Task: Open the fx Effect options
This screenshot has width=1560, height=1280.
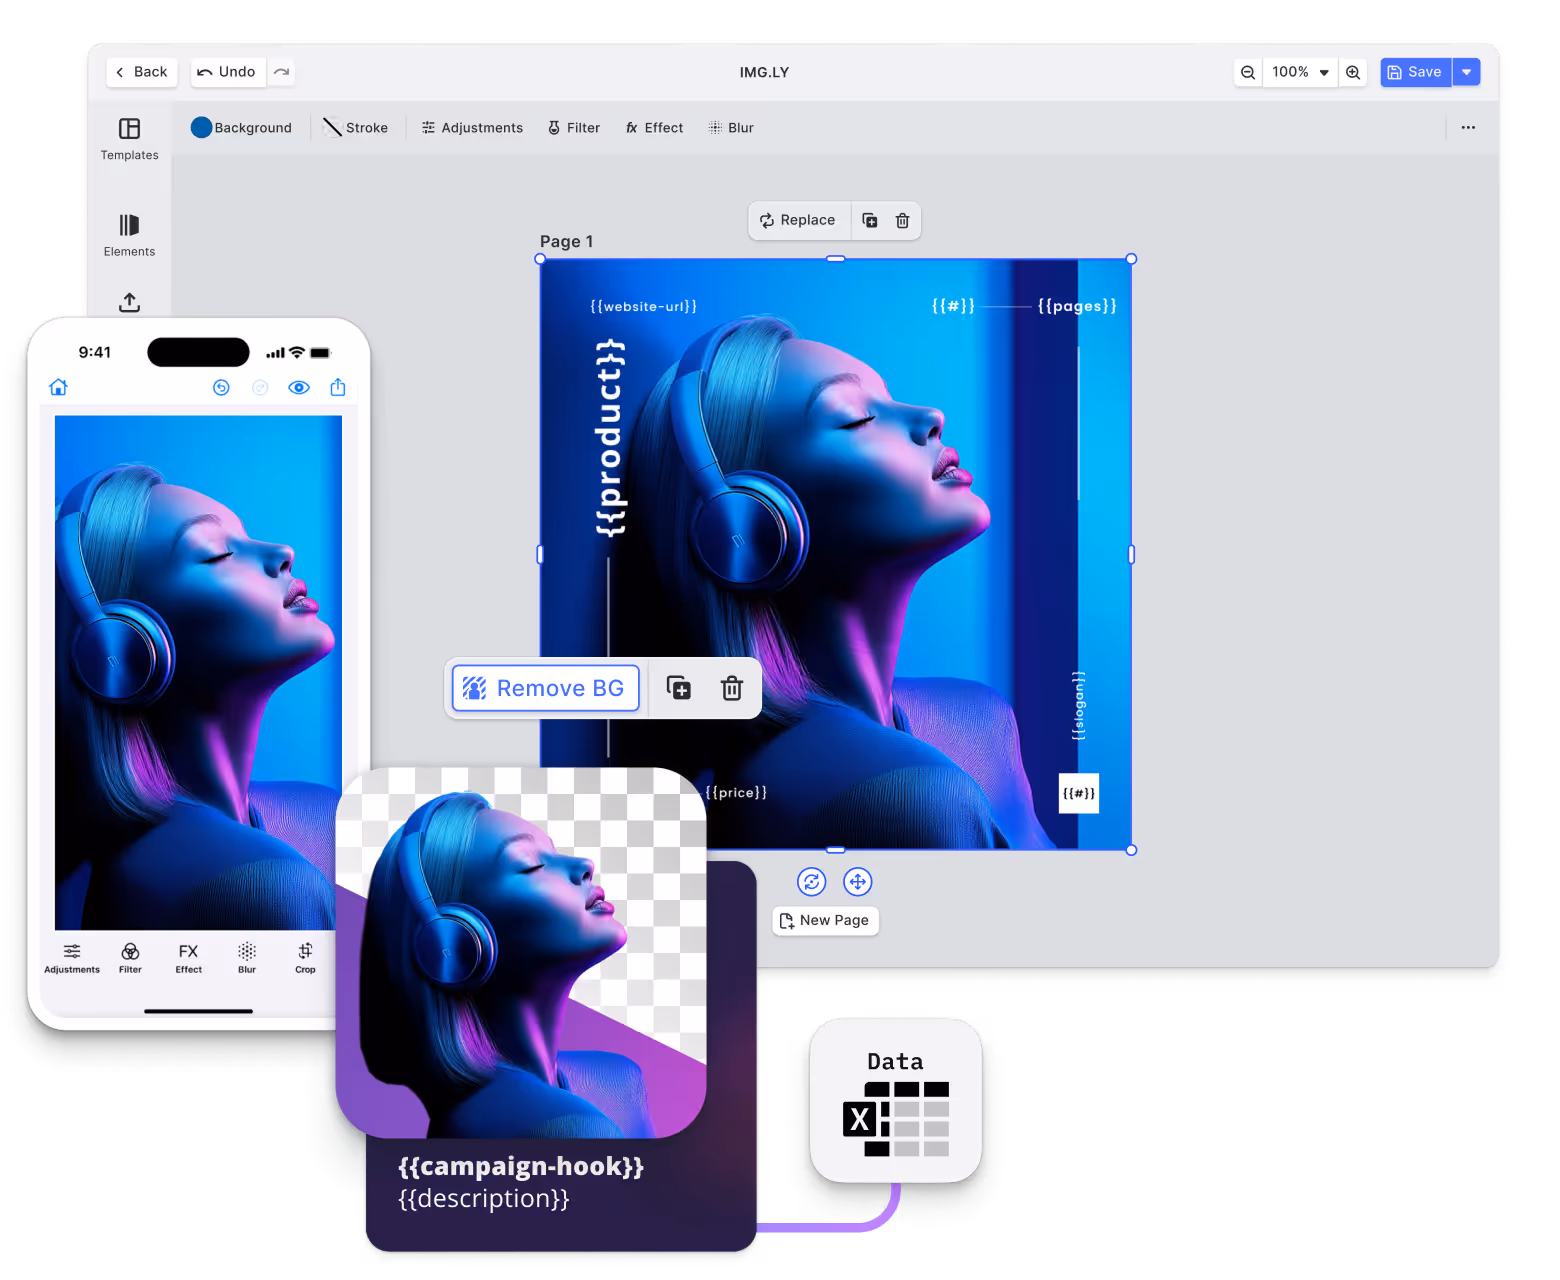Action: coord(655,128)
